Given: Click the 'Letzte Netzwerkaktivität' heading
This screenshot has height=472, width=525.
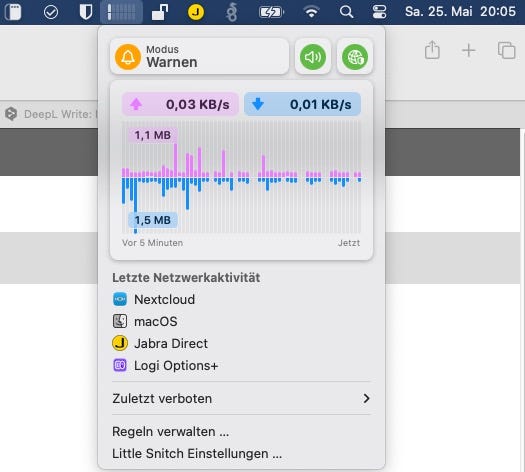Looking at the screenshot, I should [186, 278].
